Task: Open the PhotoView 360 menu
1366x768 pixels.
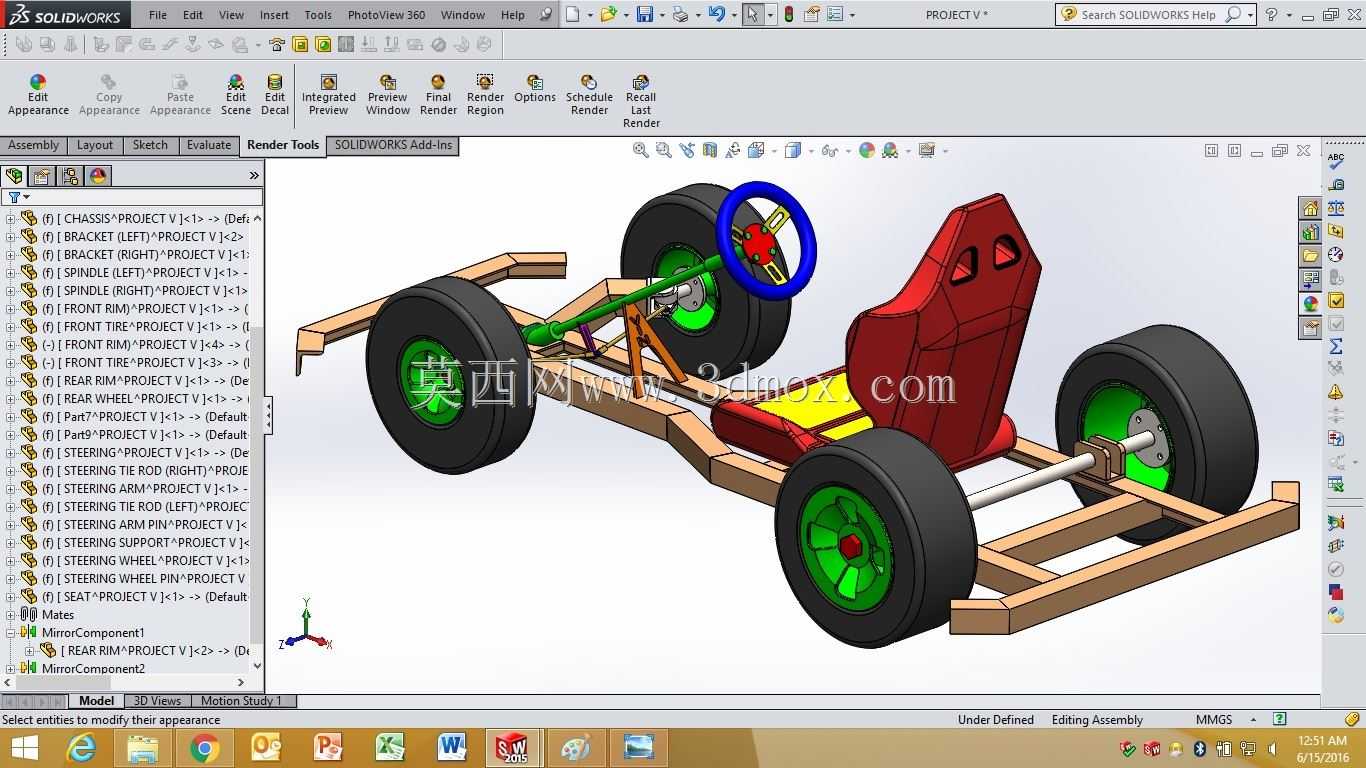Action: (x=386, y=15)
